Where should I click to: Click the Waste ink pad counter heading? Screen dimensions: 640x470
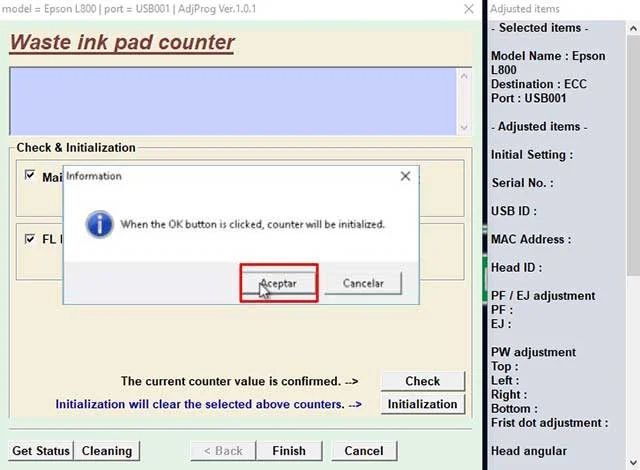[122, 43]
